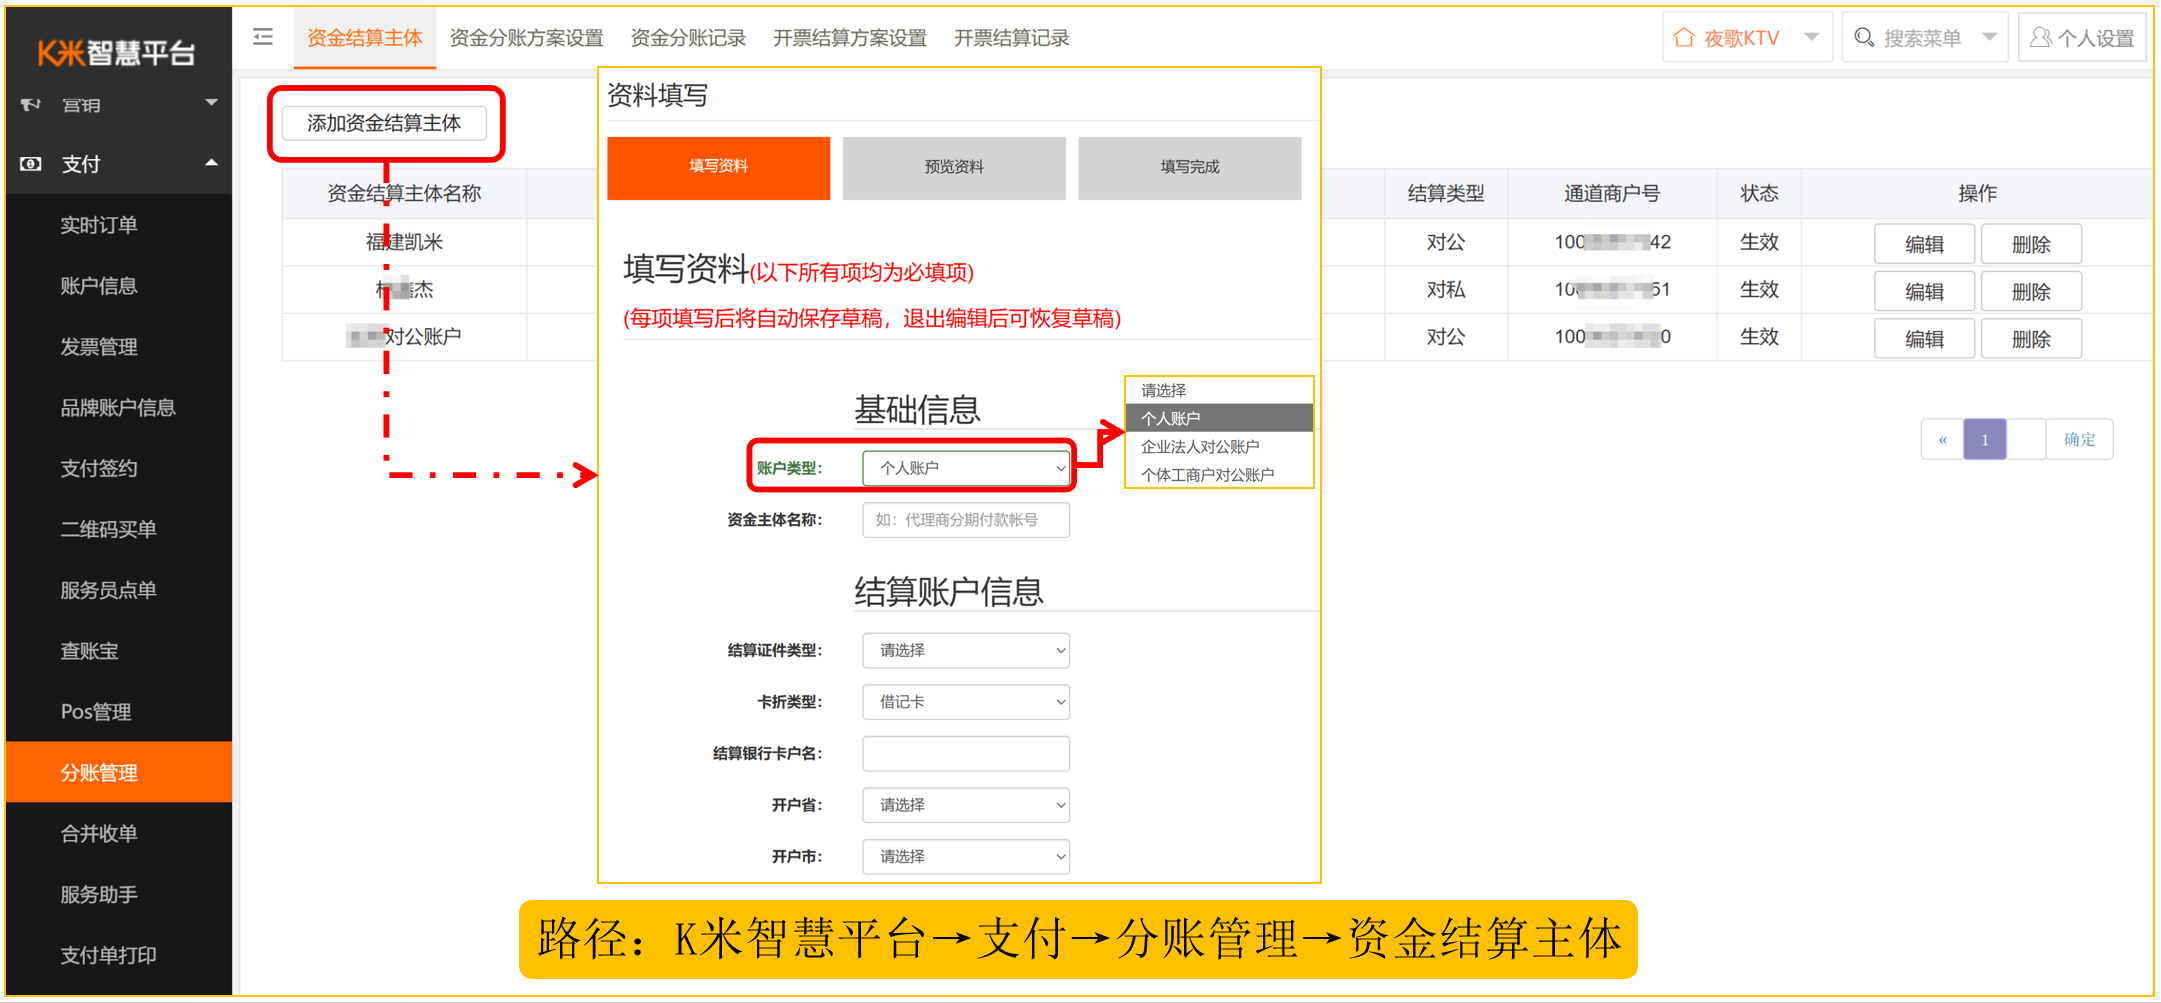Choose 请选择 in the account type list
Viewport: 2161px width, 1003px height.
[1219, 390]
